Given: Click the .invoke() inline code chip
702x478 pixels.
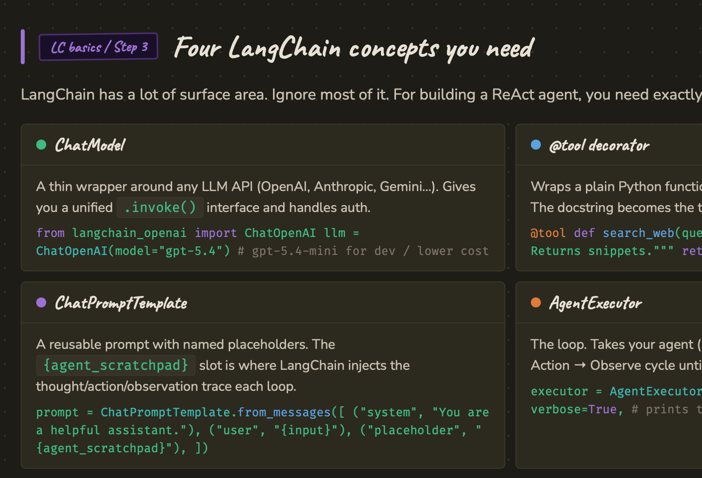Looking at the screenshot, I should pyautogui.click(x=160, y=207).
